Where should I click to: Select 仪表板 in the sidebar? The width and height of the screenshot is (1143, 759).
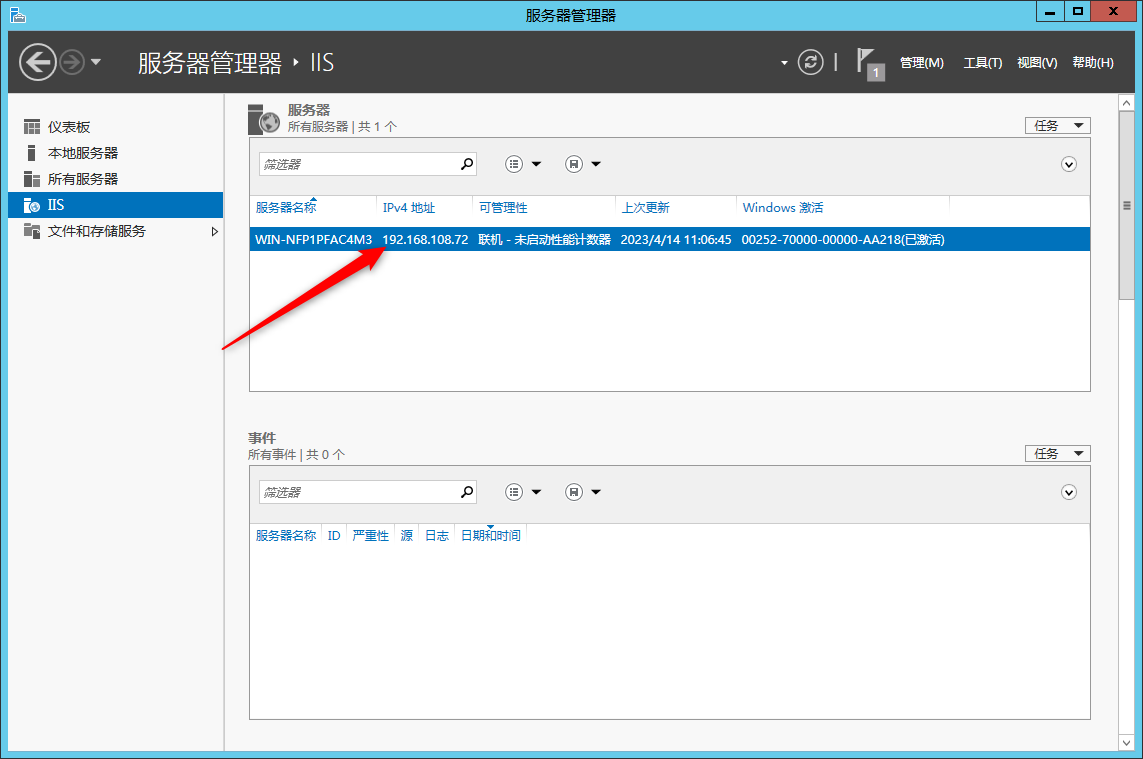point(115,127)
